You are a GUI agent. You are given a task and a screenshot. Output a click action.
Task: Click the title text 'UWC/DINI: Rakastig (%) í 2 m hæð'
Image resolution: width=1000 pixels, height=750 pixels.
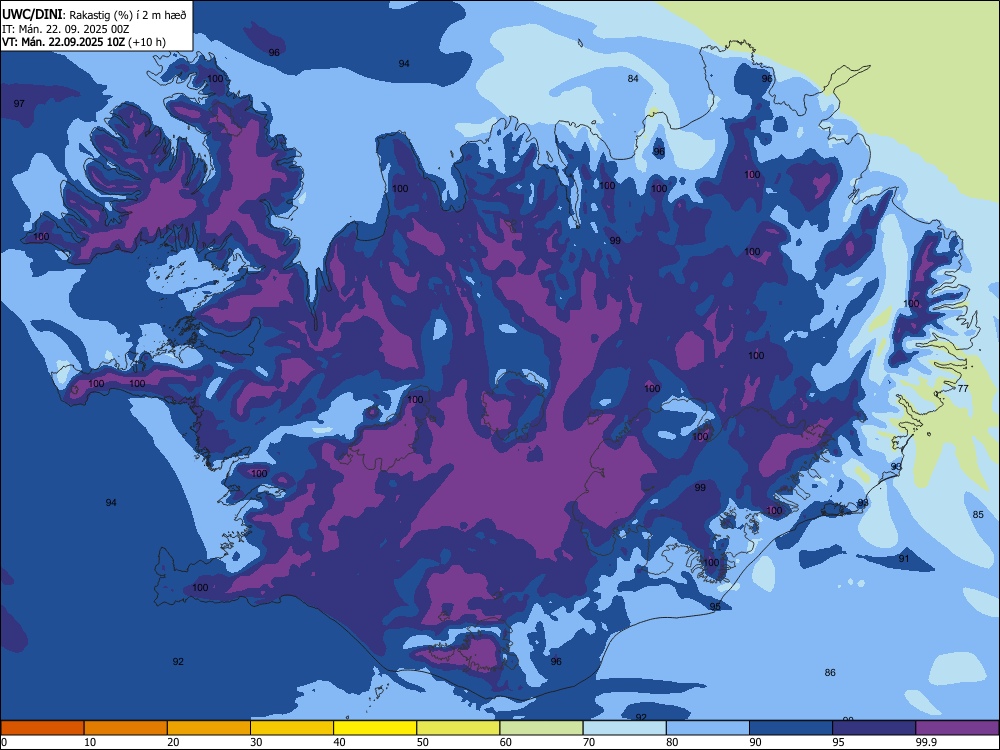(x=94, y=14)
